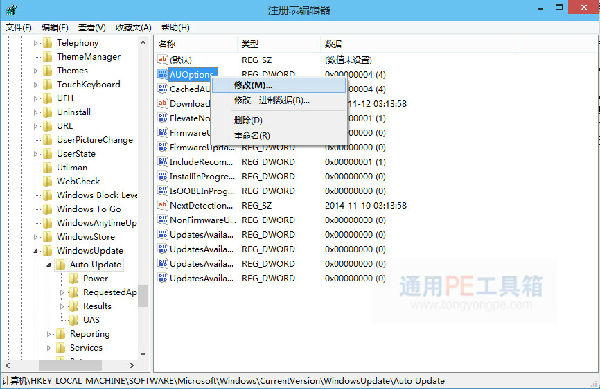This screenshot has height=389, width=600.
Task: Click the WebCheck folder icon
Action: tap(48, 181)
